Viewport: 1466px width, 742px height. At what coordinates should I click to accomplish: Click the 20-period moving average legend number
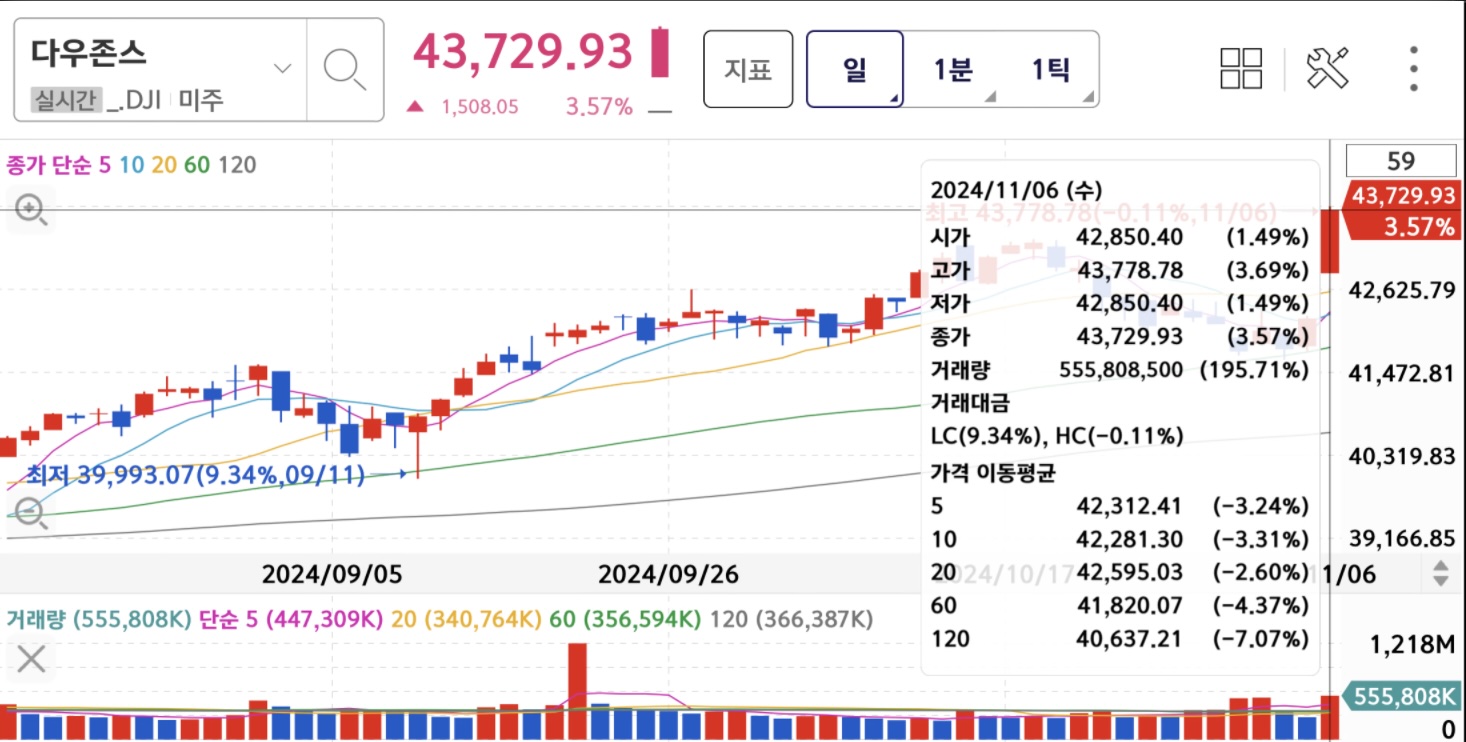[x=164, y=165]
